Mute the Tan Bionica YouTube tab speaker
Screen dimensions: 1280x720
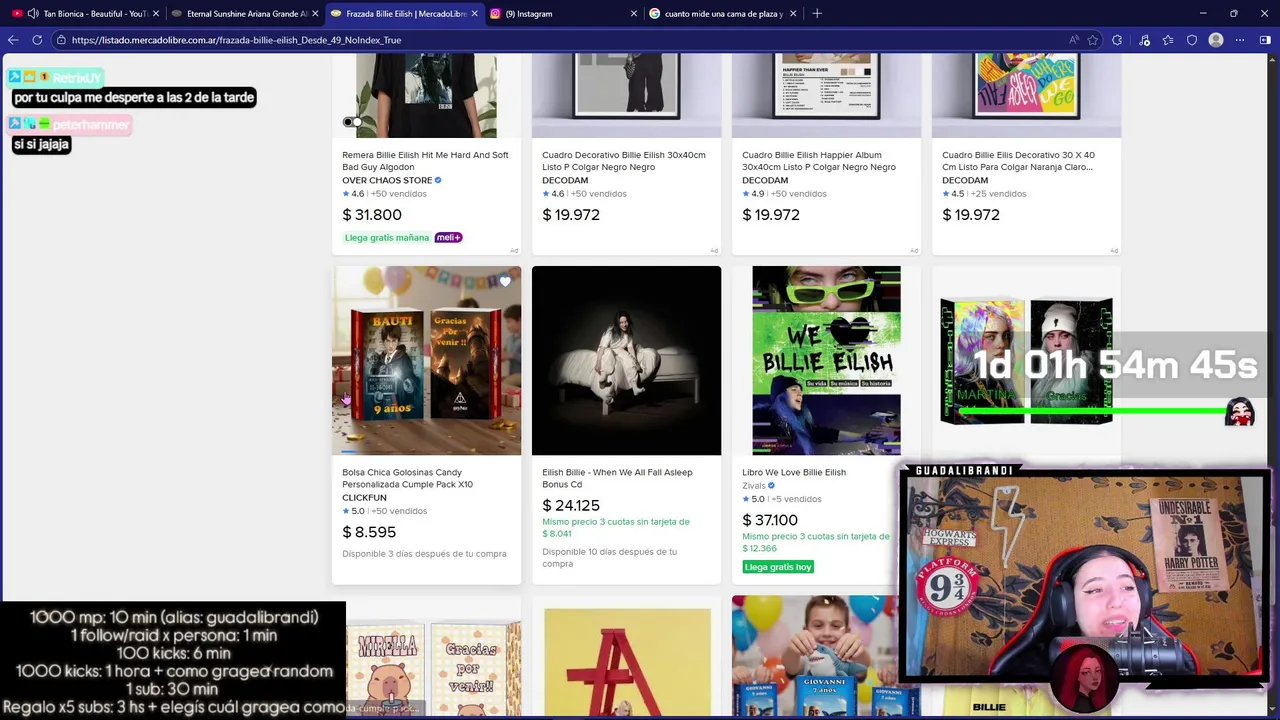(x=33, y=14)
